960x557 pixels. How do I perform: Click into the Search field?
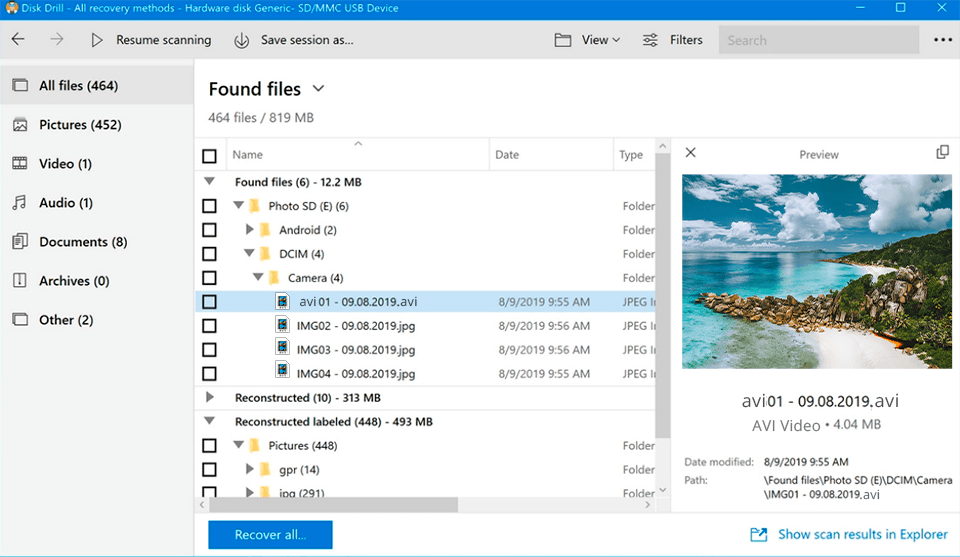(x=819, y=40)
